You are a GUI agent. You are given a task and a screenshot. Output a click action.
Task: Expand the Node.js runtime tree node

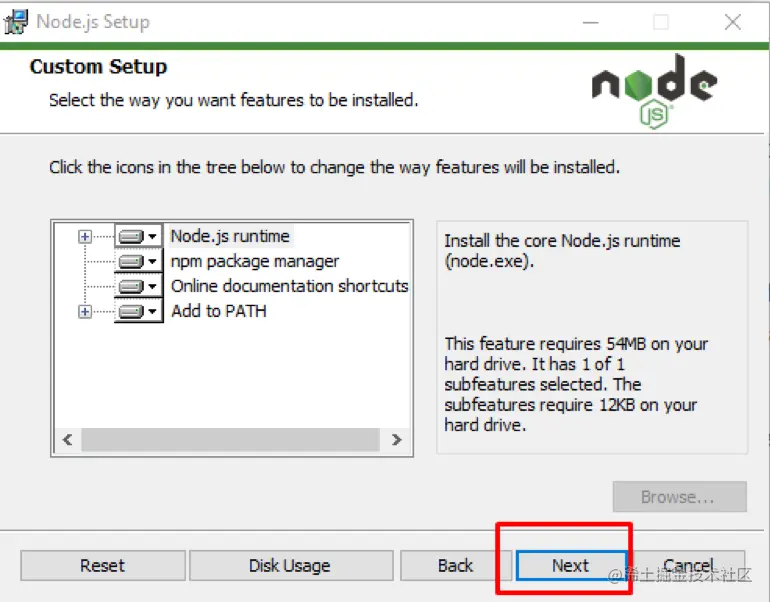click(x=85, y=237)
